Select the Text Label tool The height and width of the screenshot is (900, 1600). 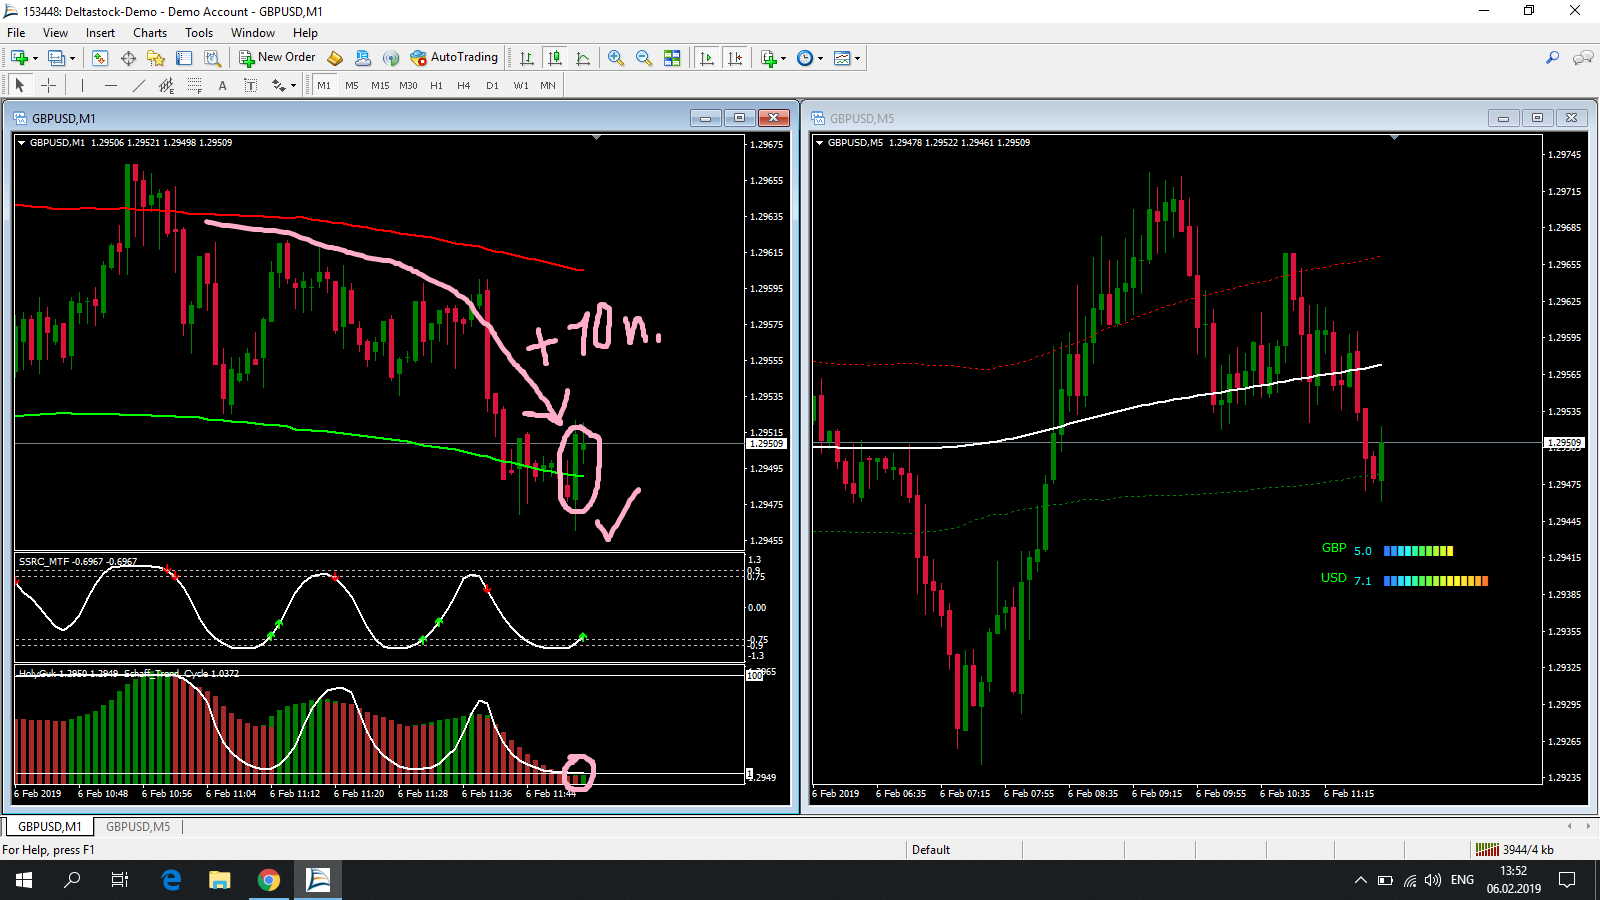click(x=250, y=86)
